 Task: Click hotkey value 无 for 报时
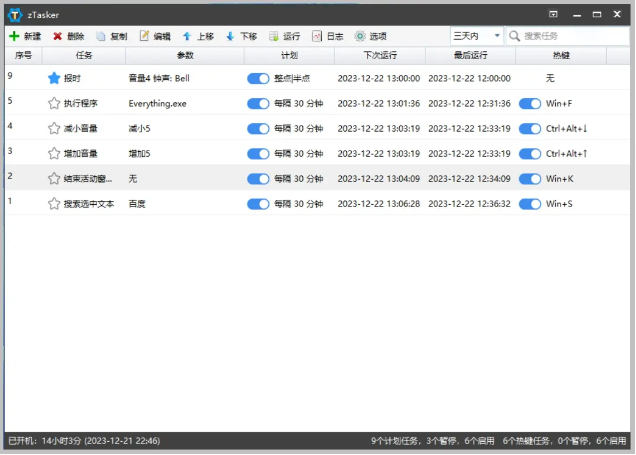(550, 78)
